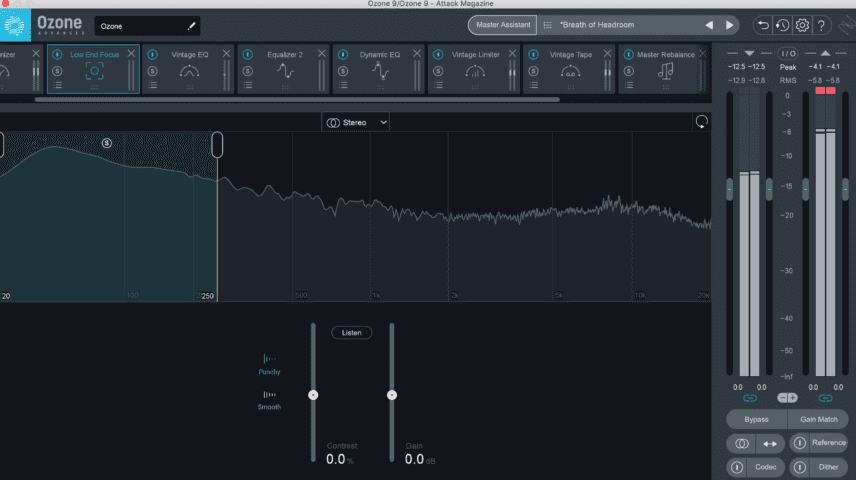Enable the Reference power toggle

click(x=800, y=443)
